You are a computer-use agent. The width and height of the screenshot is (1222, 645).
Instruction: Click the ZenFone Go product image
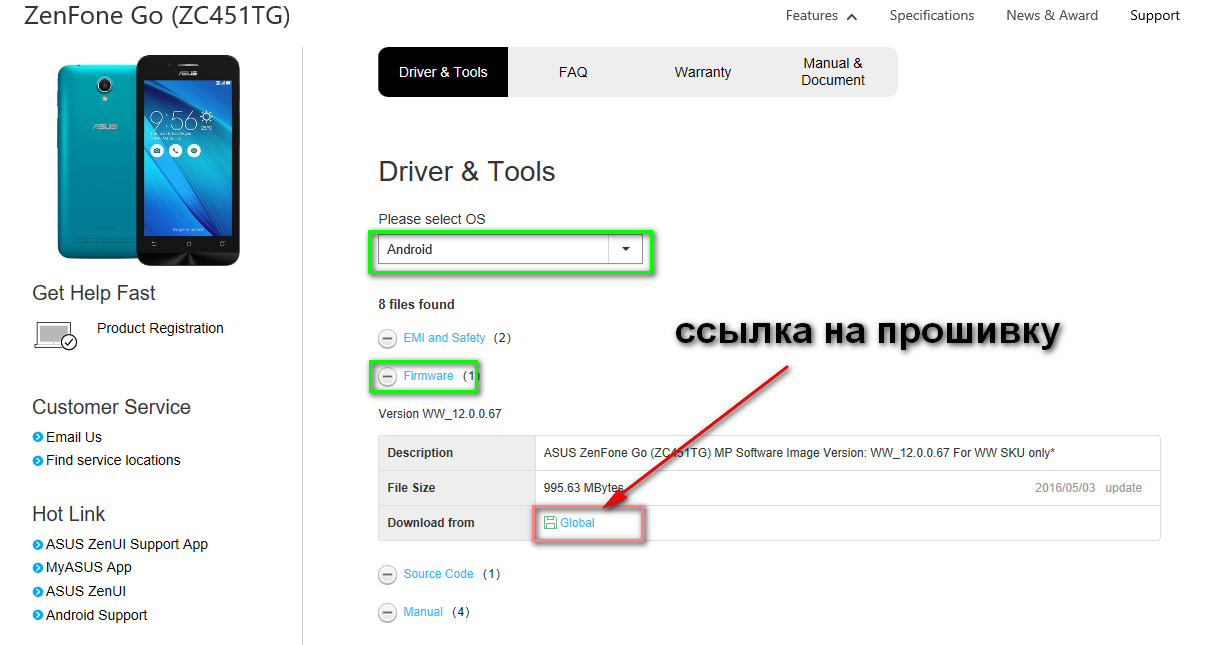click(148, 160)
